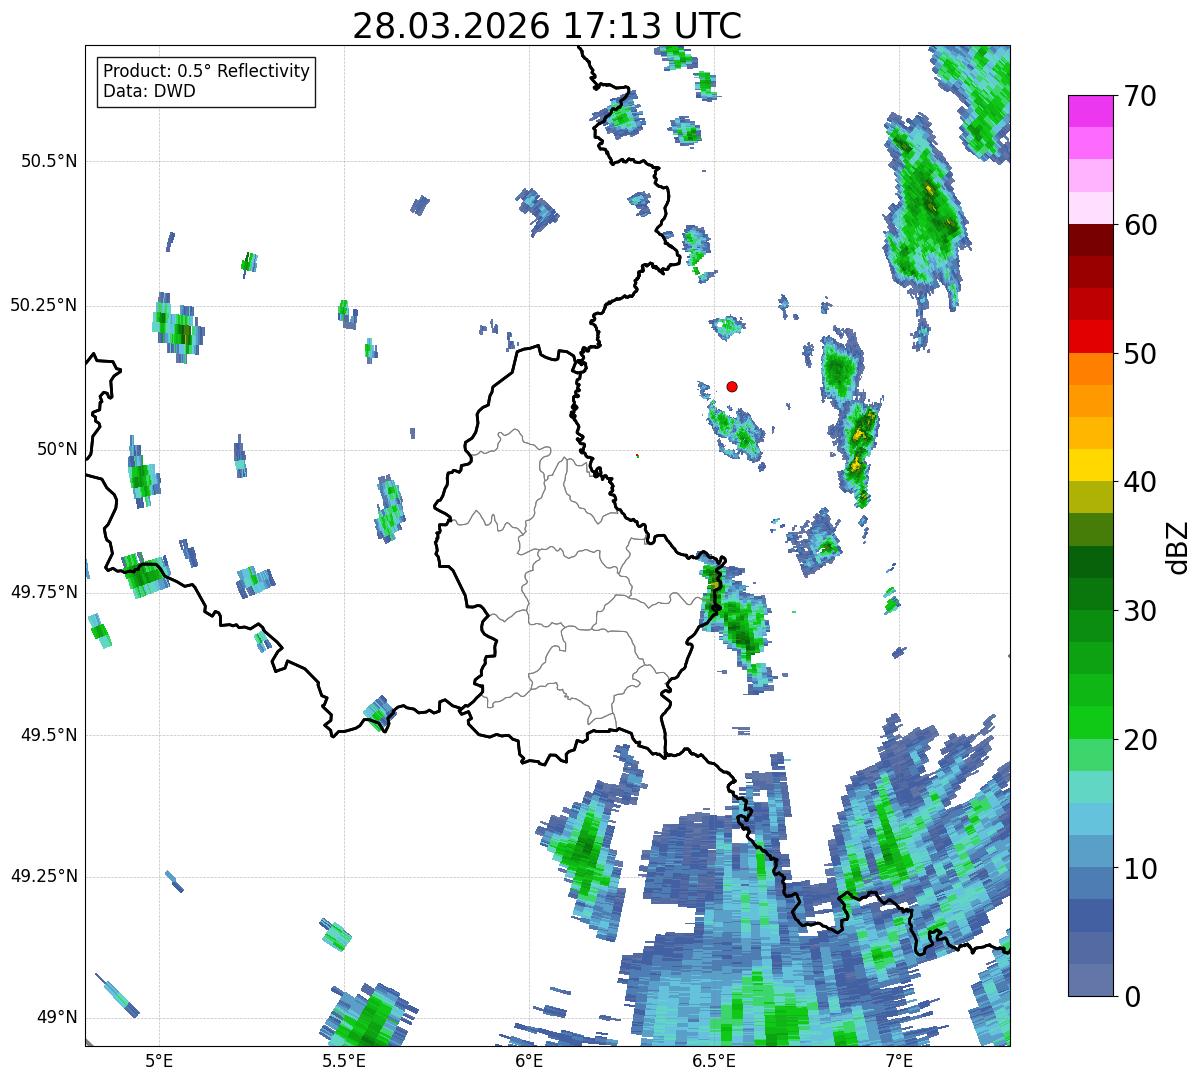Click the 6°E longitude label
Image resolution: width=1202 pixels, height=1081 pixels.
tap(529, 1060)
